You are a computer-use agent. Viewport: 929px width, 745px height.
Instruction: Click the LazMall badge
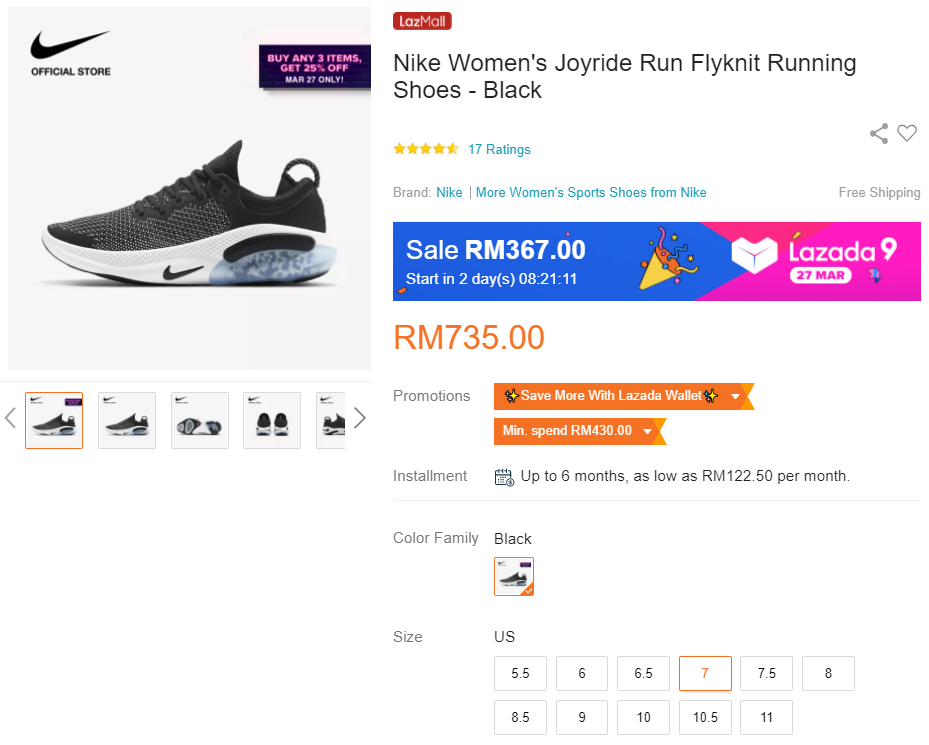tap(422, 21)
